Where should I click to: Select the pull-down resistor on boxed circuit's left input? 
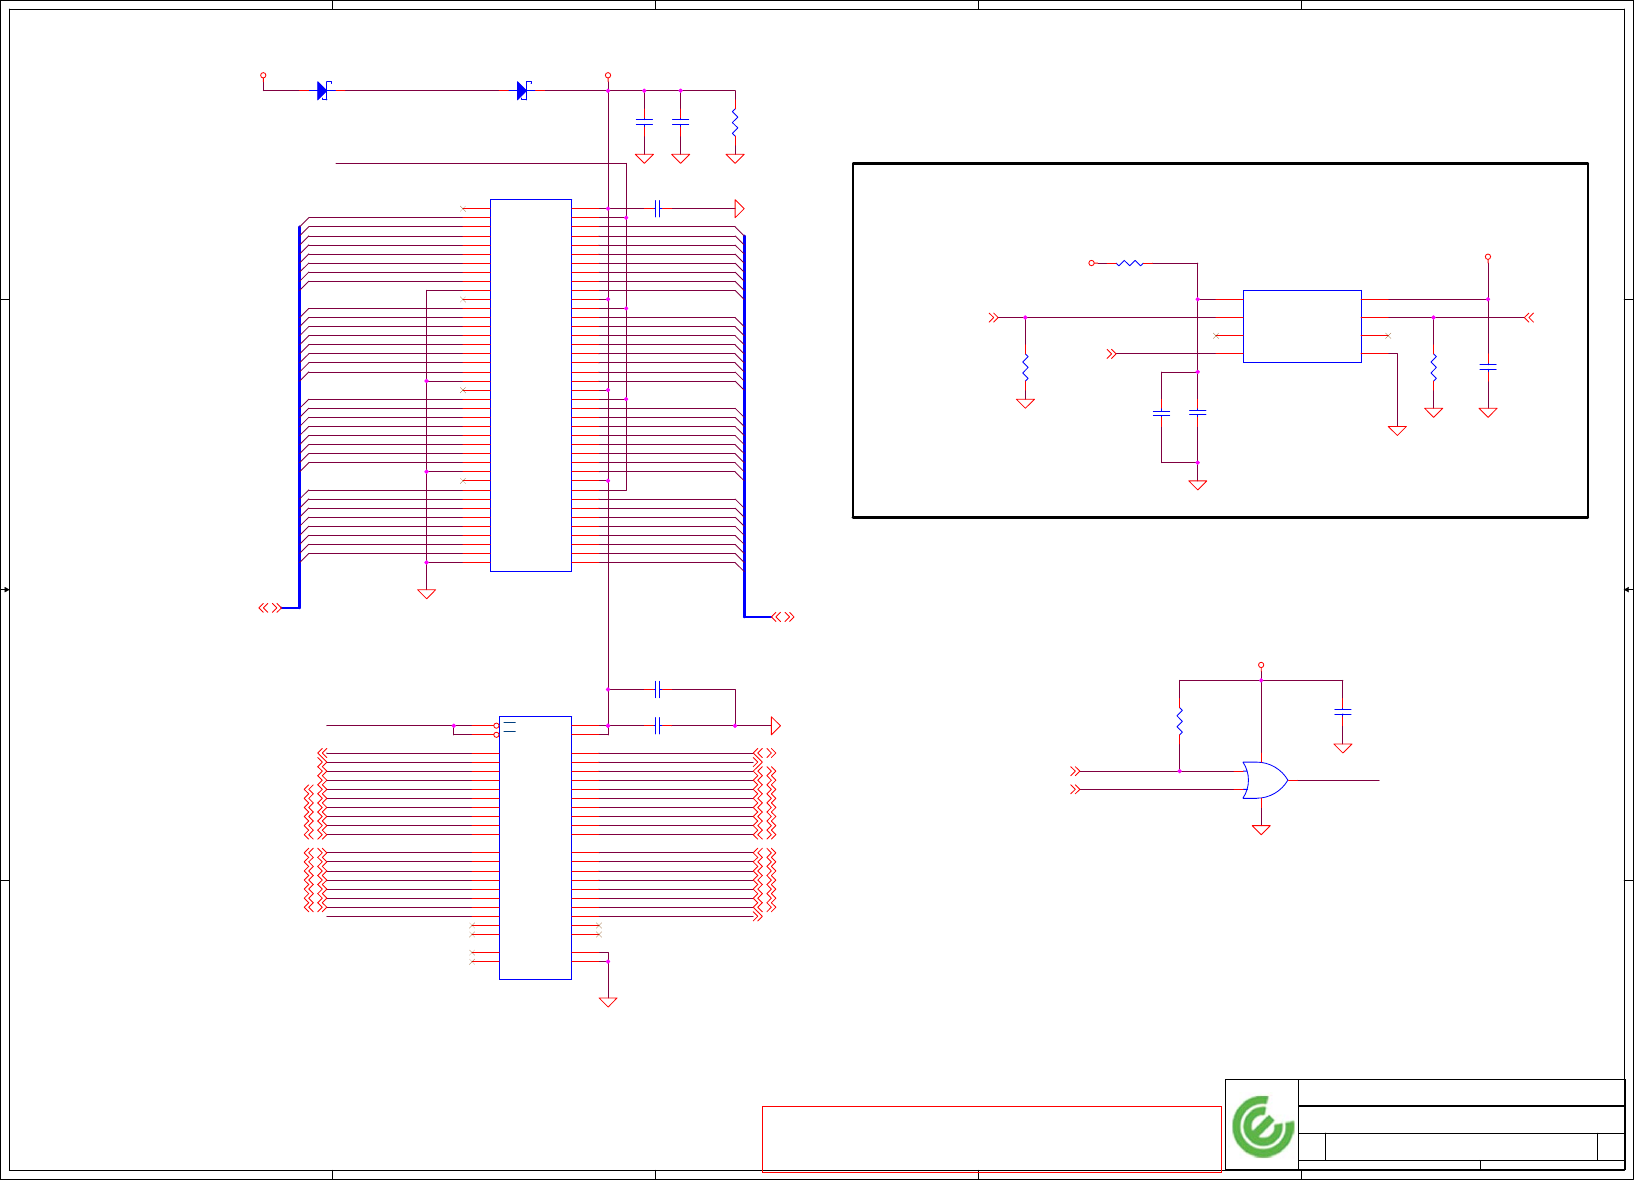(1025, 367)
